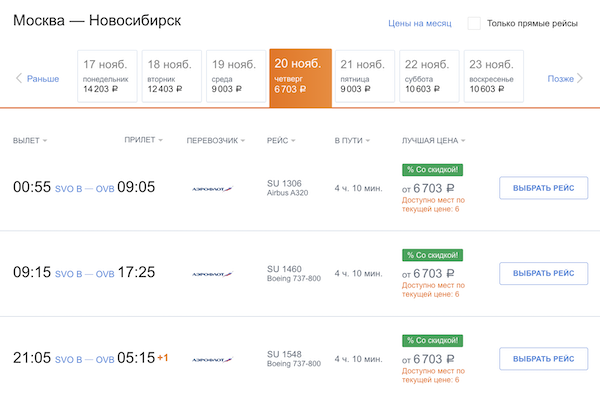This screenshot has height=401, width=600.
Task: Switch to 21 нояб. пятница date tab
Action: pyautogui.click(x=364, y=77)
